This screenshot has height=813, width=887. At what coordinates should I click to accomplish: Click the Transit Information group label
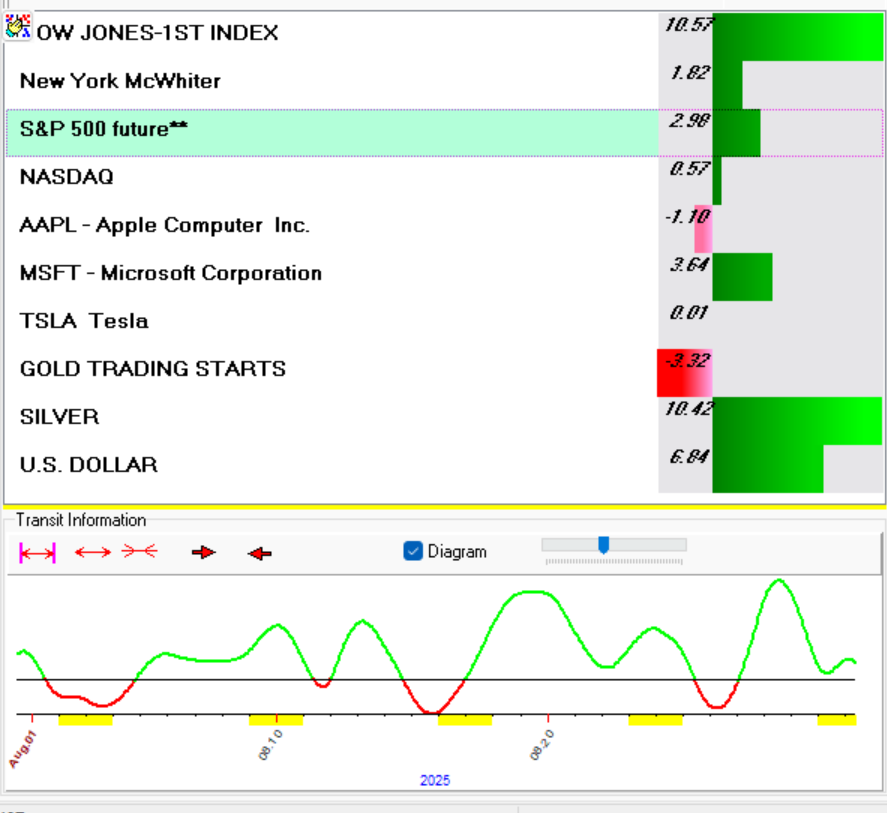coord(81,520)
